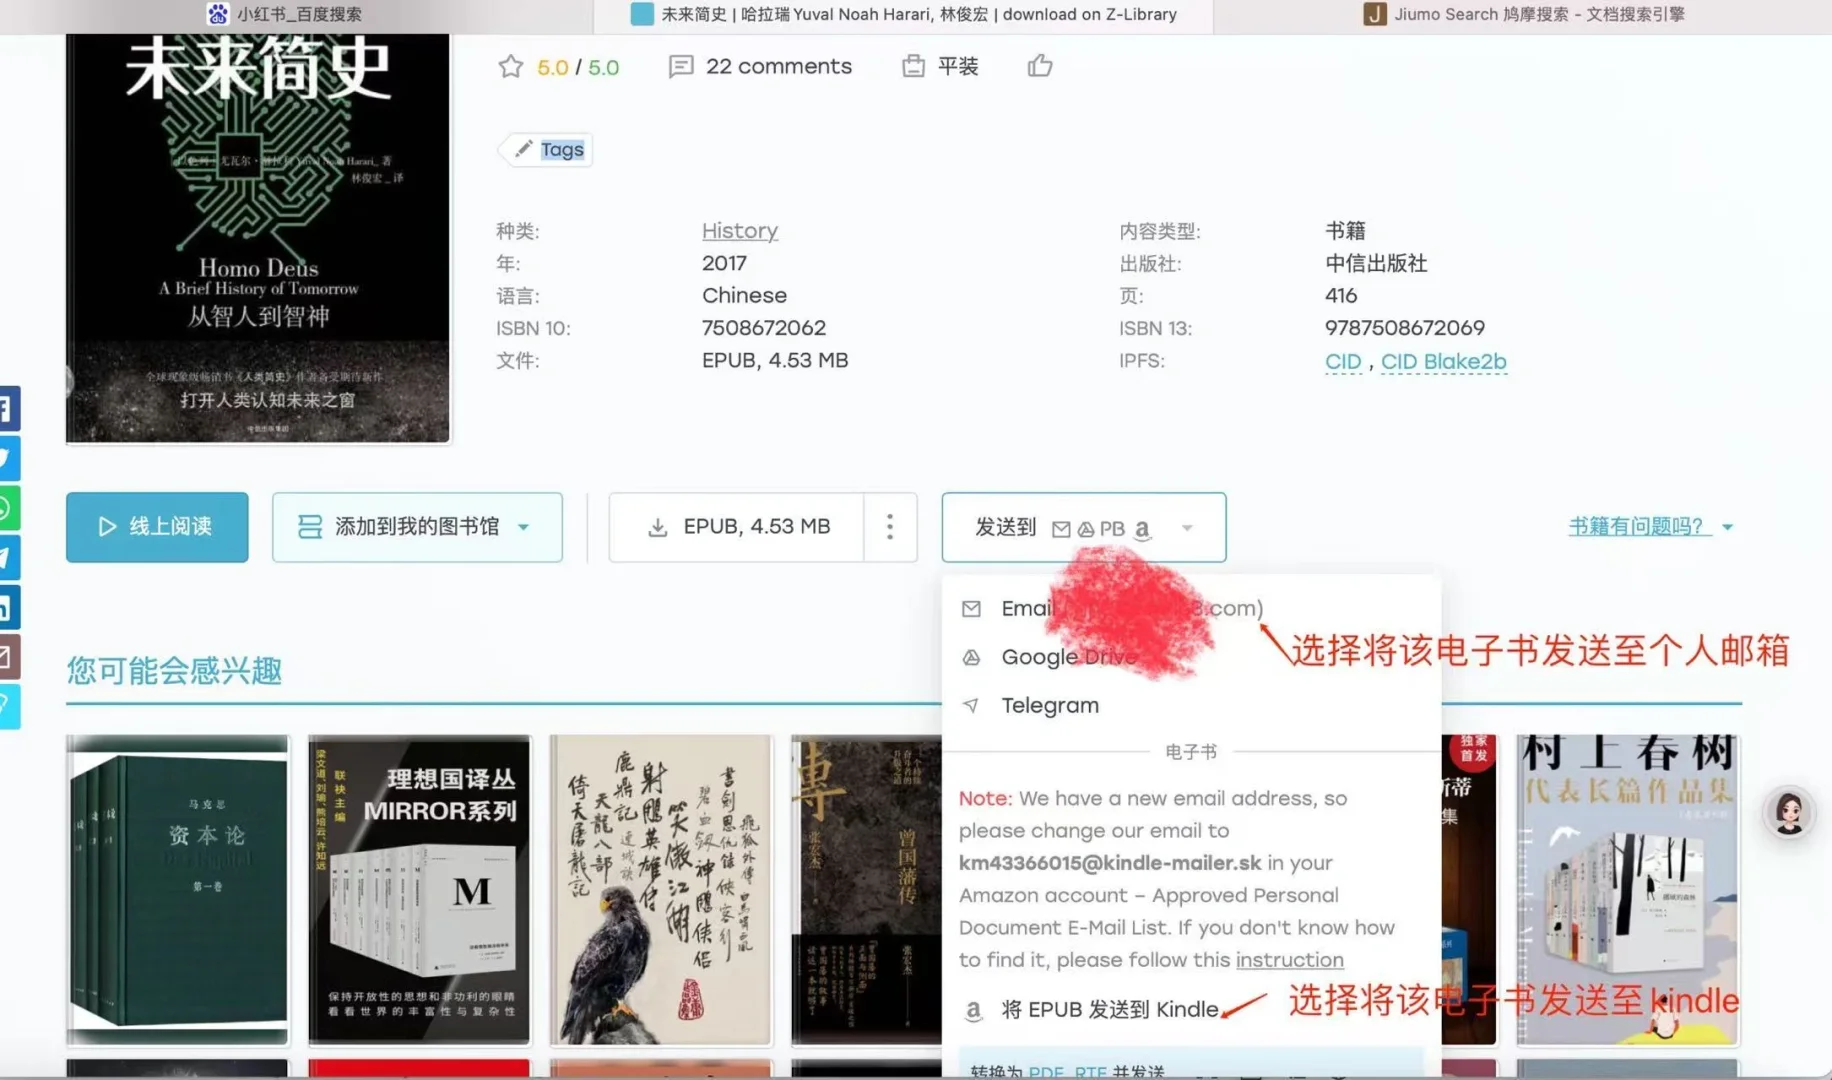Click the Twitter share sidebar icon
Screen dimensions: 1832x1080
tap(9, 458)
